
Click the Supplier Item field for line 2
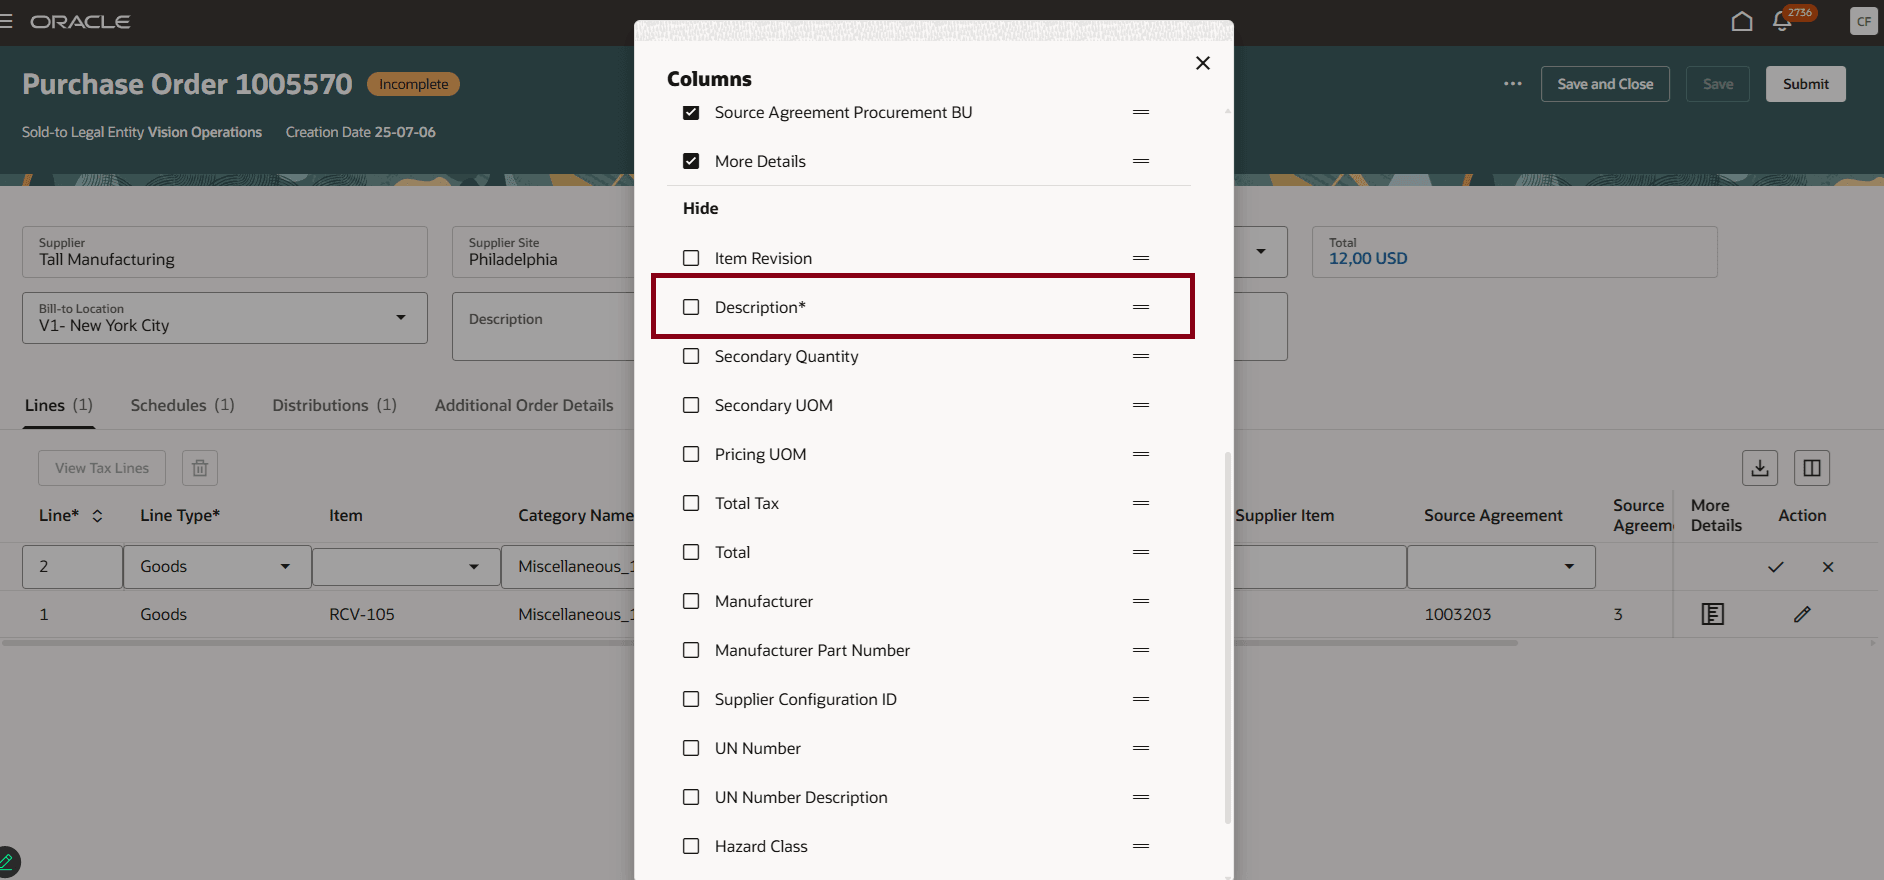click(1320, 567)
